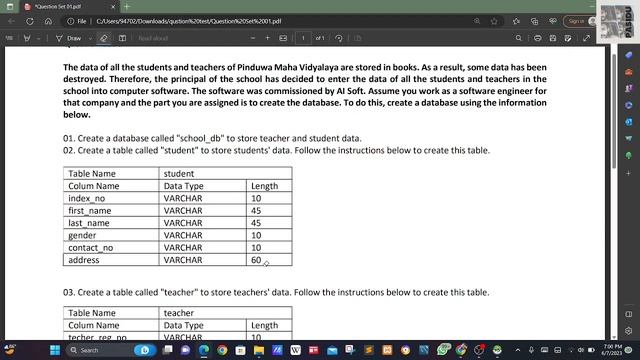Open Google Chrome from the taskbar
The width and height of the screenshot is (640, 360).
click(222, 350)
